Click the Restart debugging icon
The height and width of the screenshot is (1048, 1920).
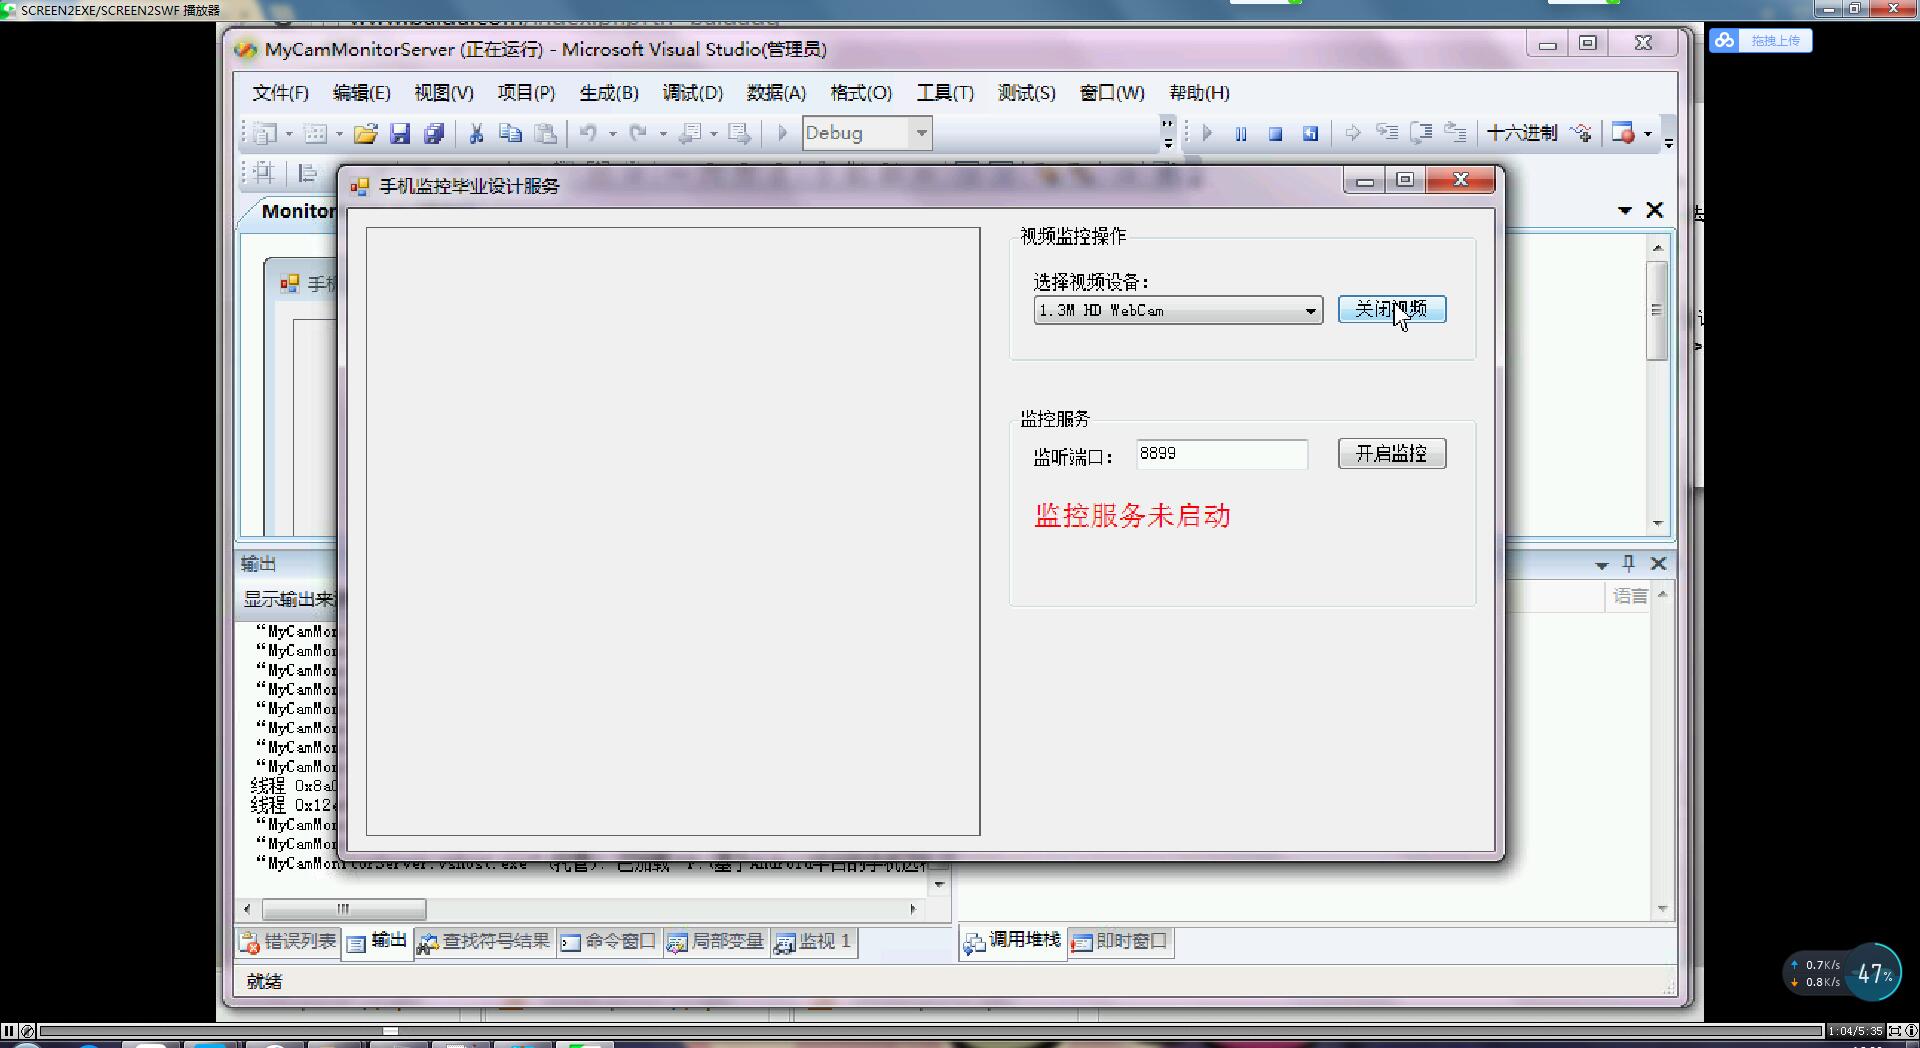click(1310, 133)
